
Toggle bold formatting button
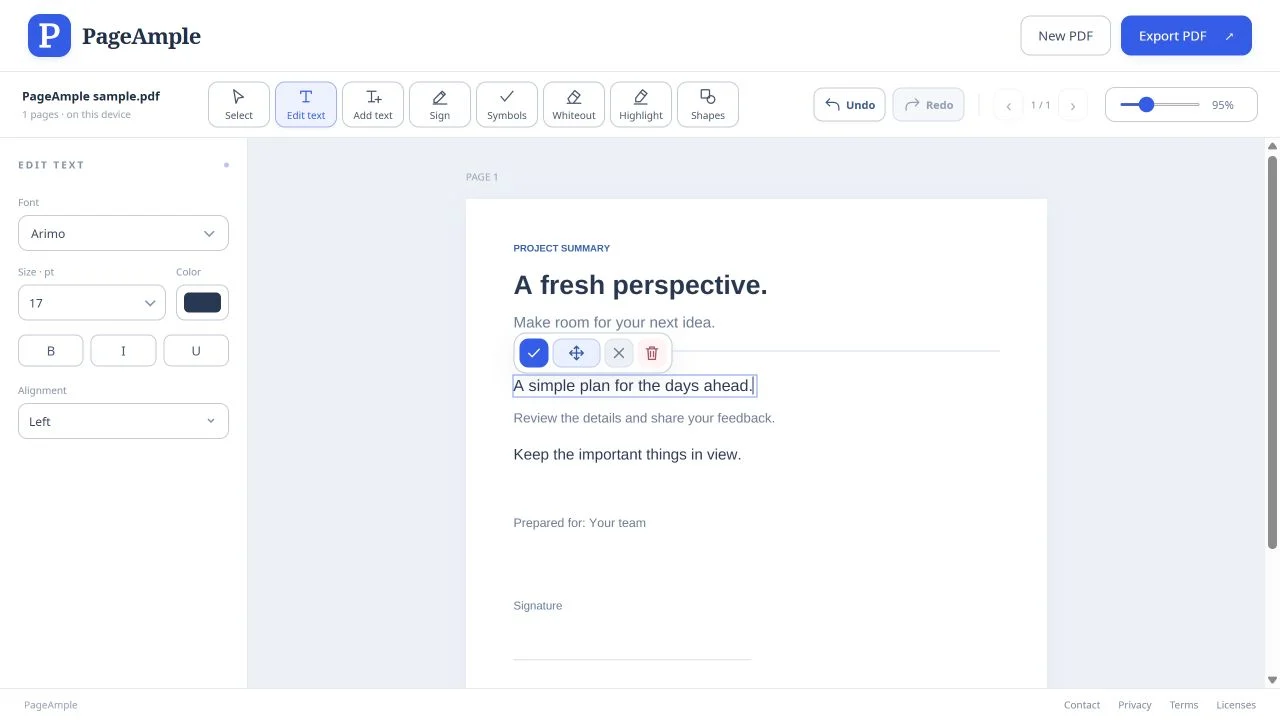(x=51, y=351)
